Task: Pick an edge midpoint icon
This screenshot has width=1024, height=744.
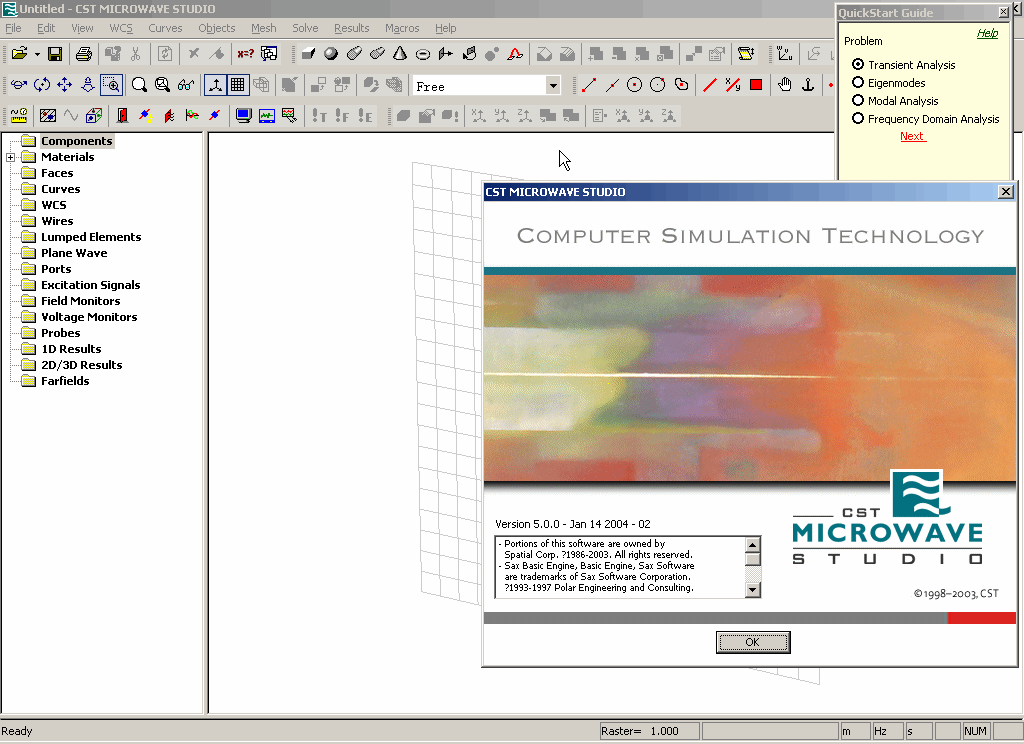Action: tap(612, 84)
